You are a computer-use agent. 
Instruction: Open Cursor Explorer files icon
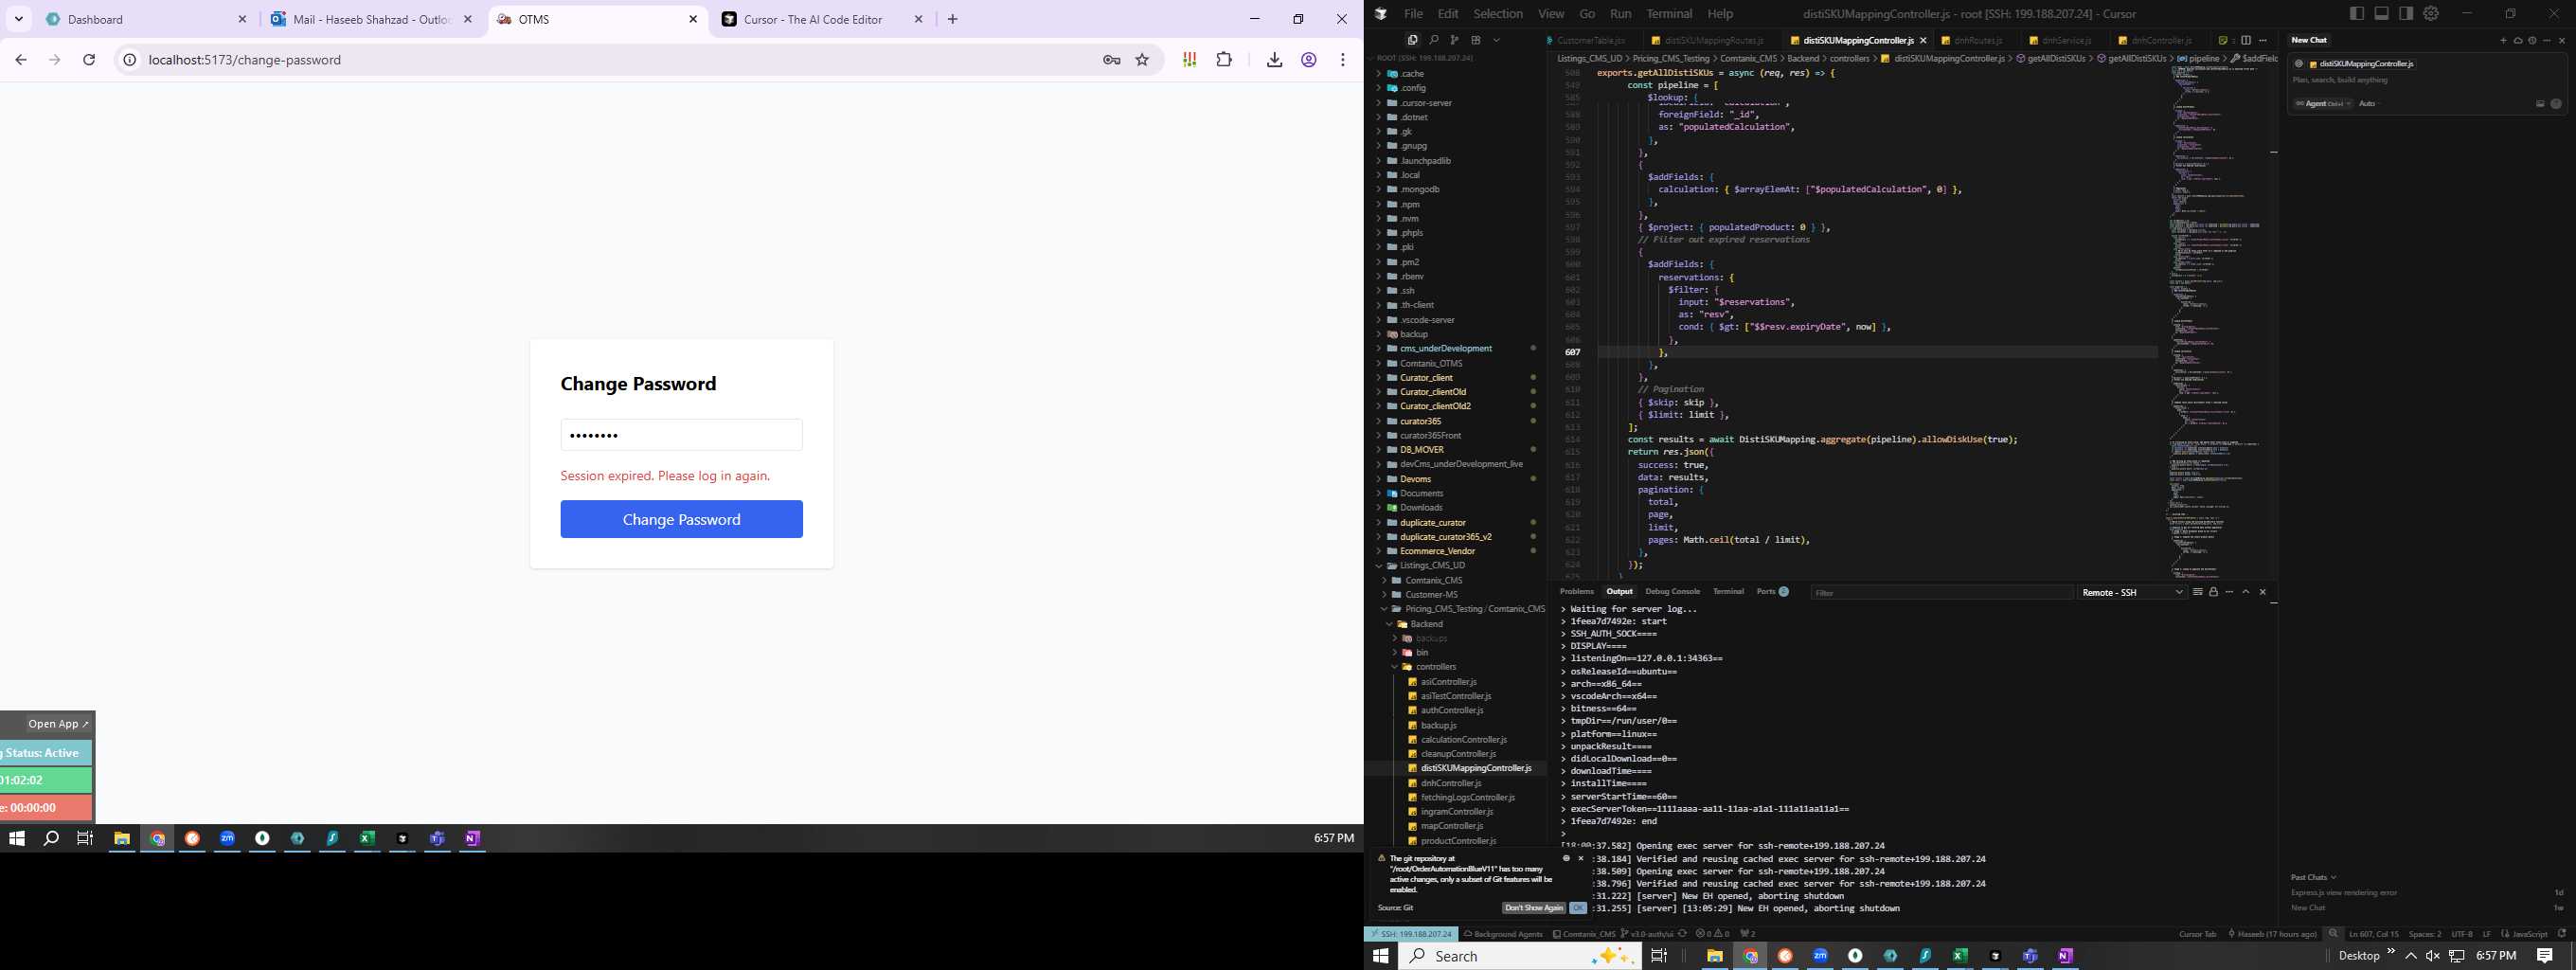[1412, 40]
